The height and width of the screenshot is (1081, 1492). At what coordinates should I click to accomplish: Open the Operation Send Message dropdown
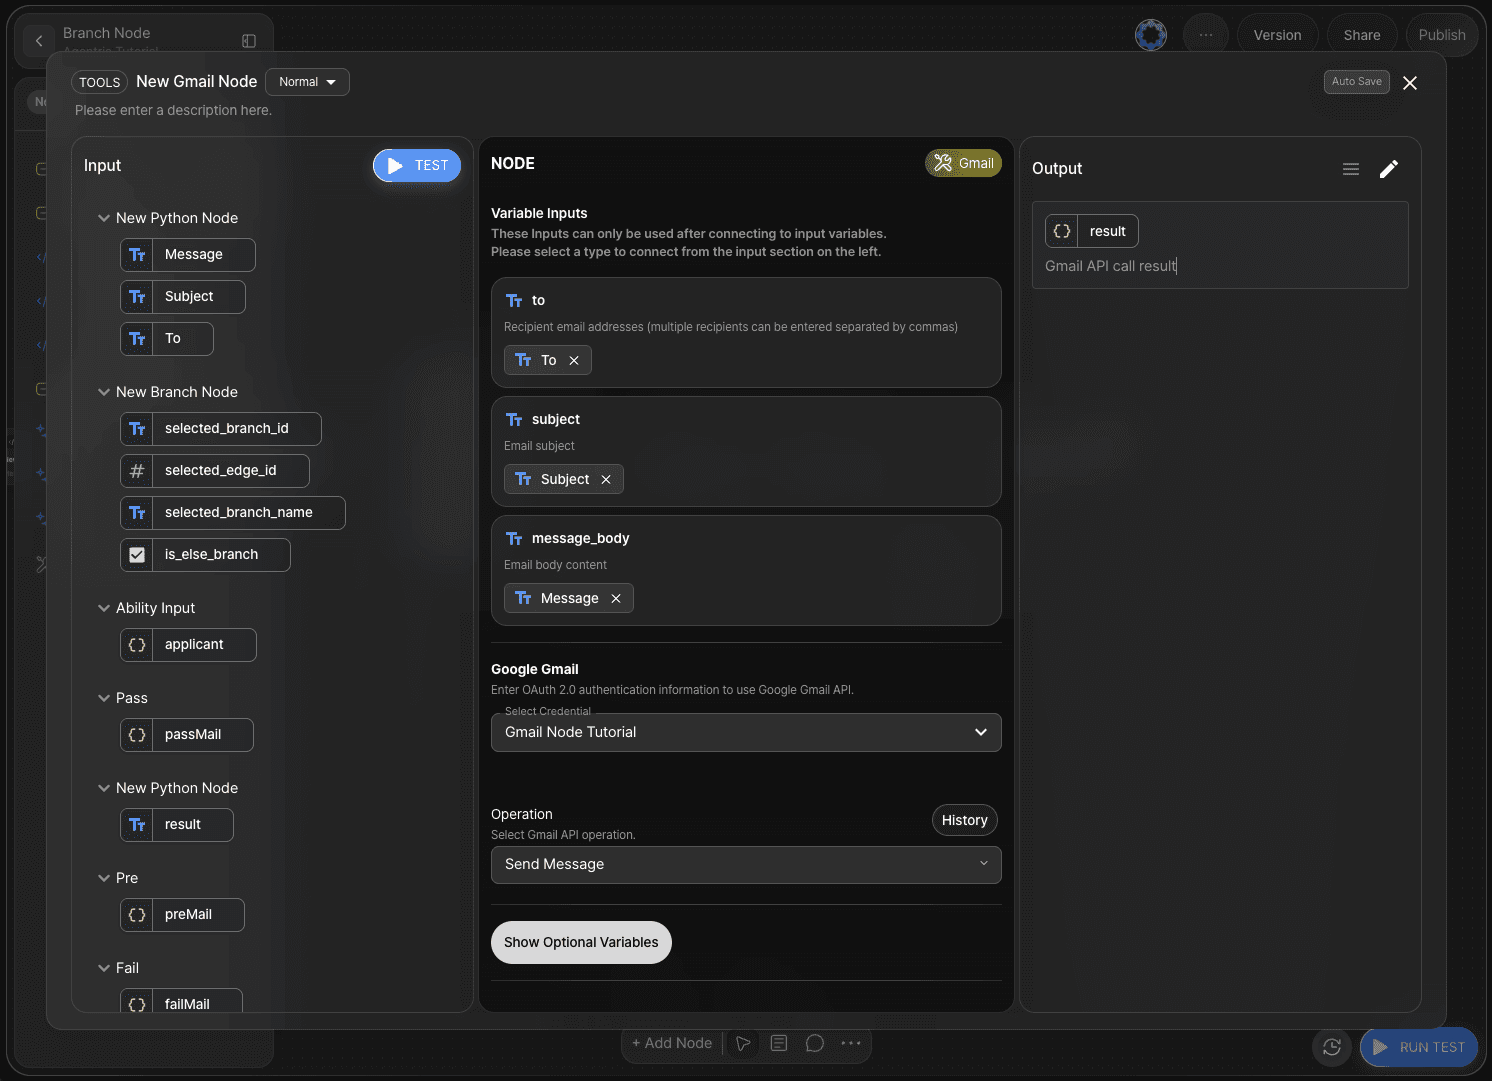click(746, 865)
